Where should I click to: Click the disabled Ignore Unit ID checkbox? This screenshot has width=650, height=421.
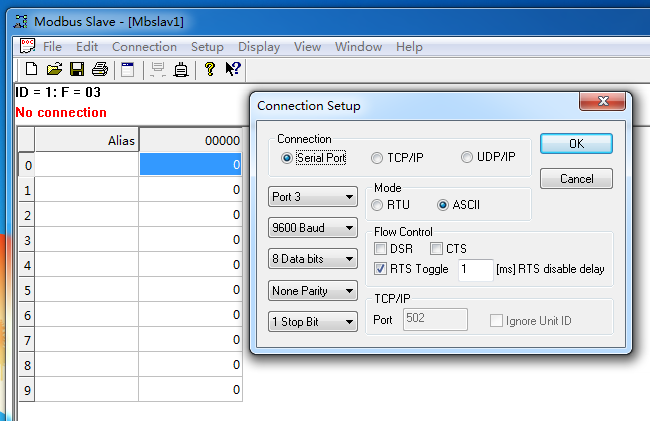coord(496,320)
